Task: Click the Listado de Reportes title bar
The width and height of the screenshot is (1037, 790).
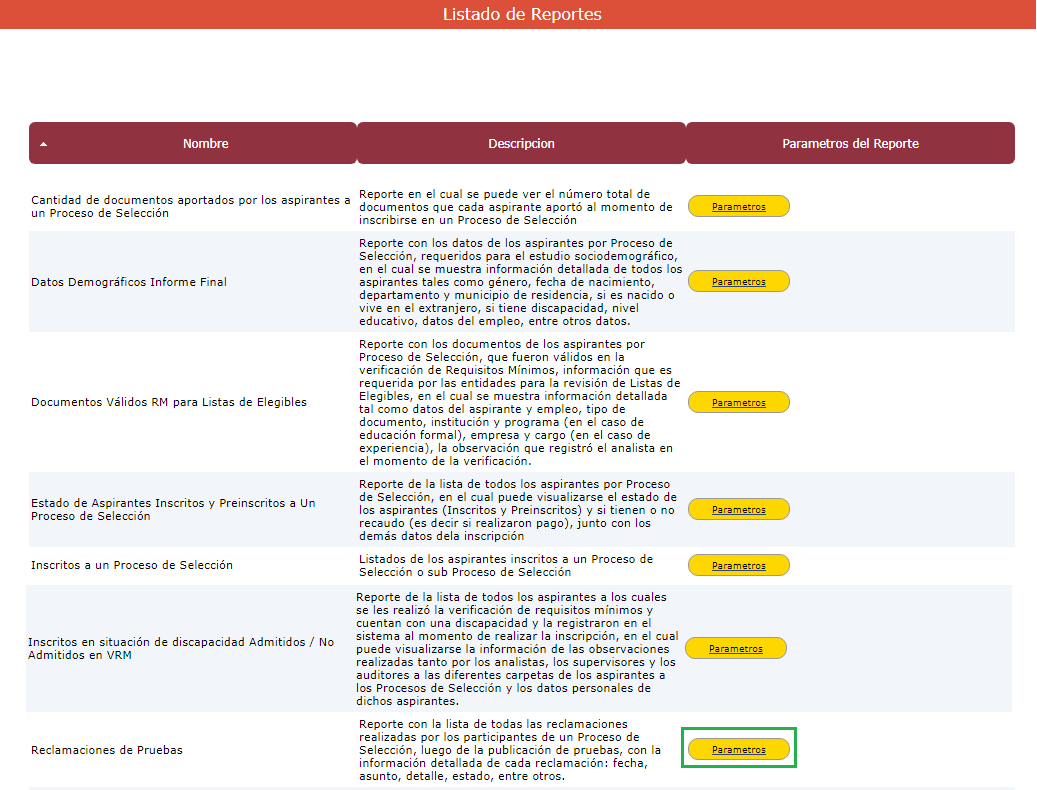Action: coord(521,14)
